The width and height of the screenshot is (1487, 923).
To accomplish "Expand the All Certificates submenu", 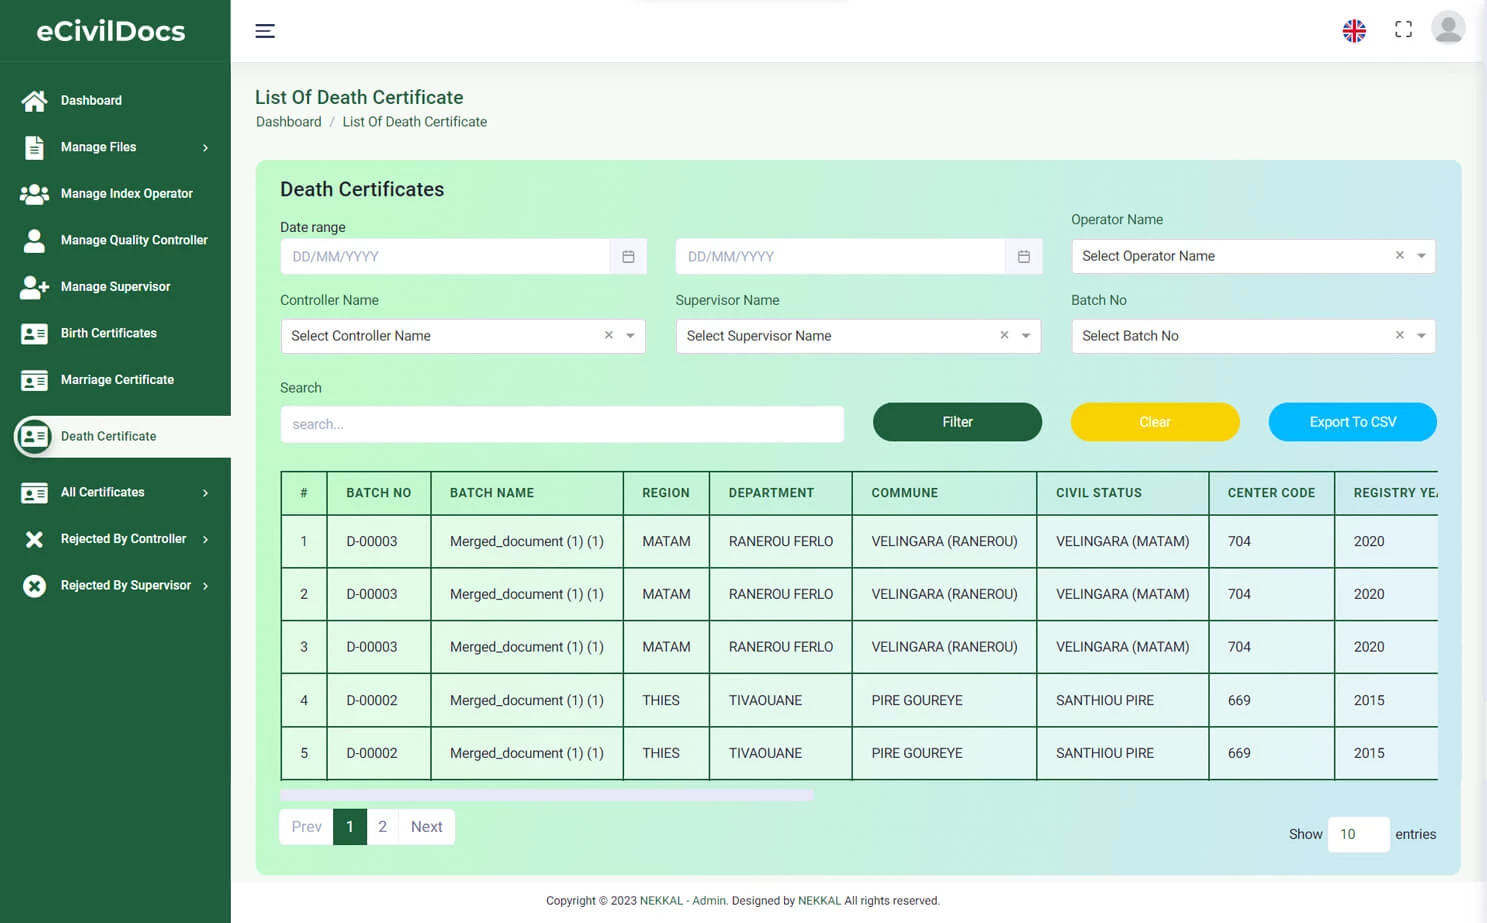I will 103,492.
